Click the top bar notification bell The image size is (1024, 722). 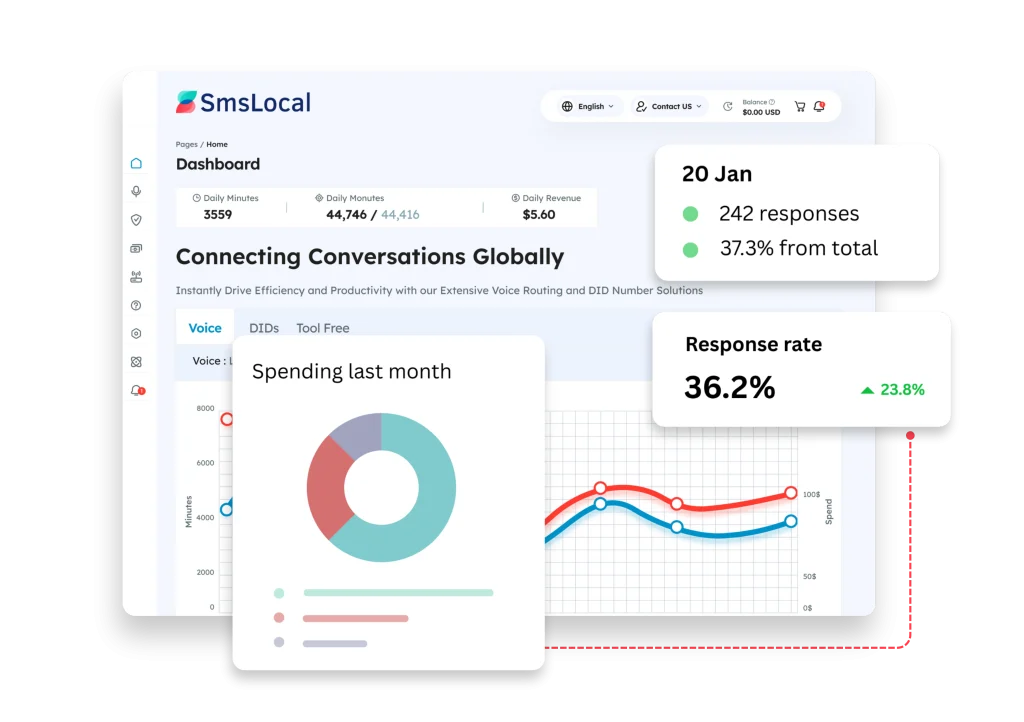tap(820, 106)
